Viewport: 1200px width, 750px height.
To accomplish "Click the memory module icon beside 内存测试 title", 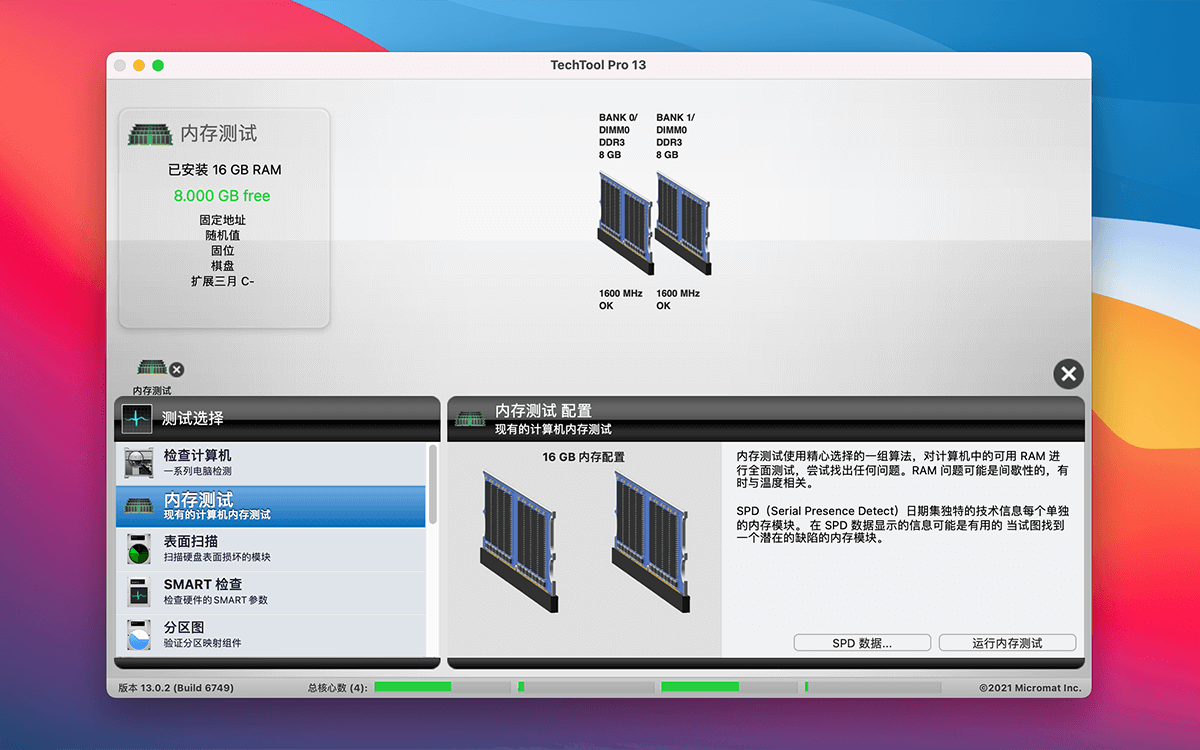I will pyautogui.click(x=151, y=134).
